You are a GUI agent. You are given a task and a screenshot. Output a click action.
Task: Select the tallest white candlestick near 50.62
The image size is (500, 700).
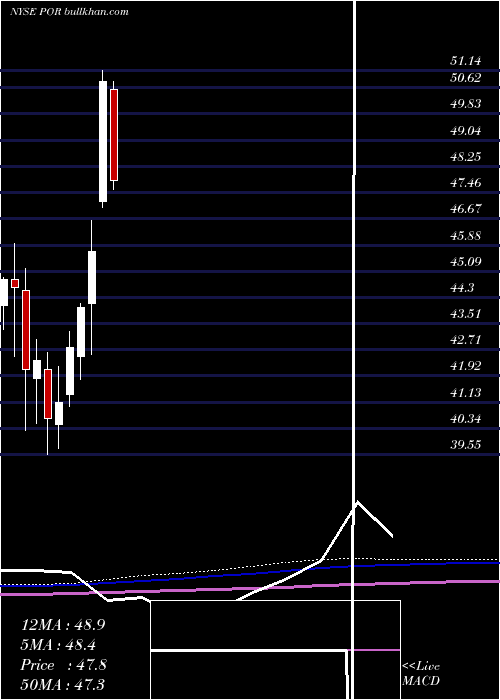(x=103, y=139)
